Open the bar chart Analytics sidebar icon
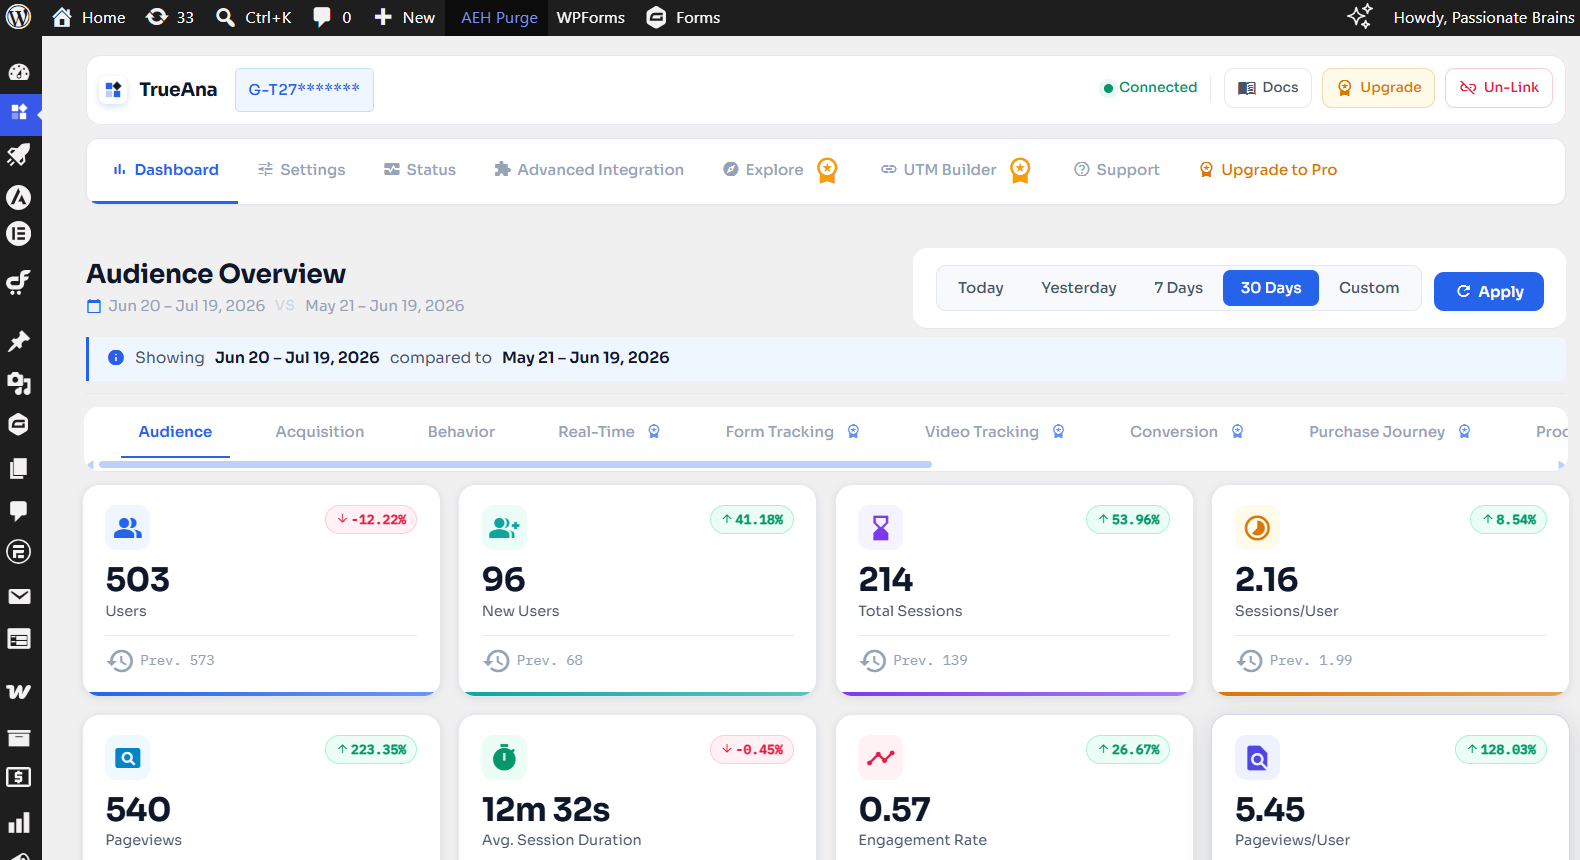 19,822
